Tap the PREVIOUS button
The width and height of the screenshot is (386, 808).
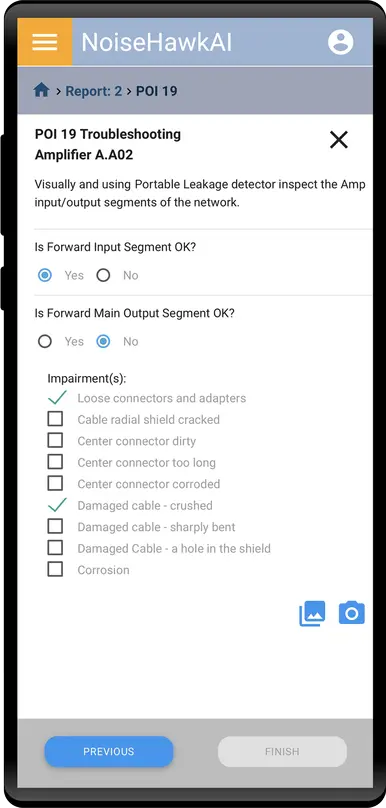(x=109, y=751)
